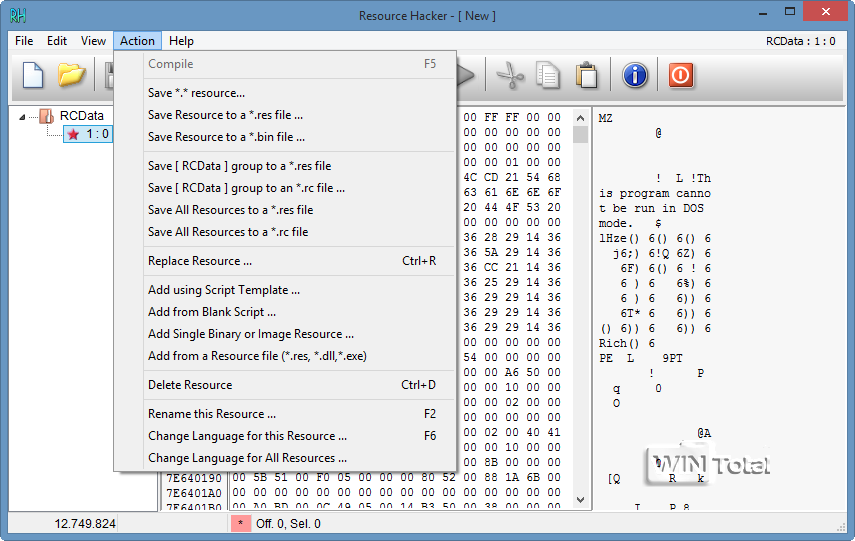Click the red asterisk status indicator
The height and width of the screenshot is (541, 855).
[x=240, y=524]
